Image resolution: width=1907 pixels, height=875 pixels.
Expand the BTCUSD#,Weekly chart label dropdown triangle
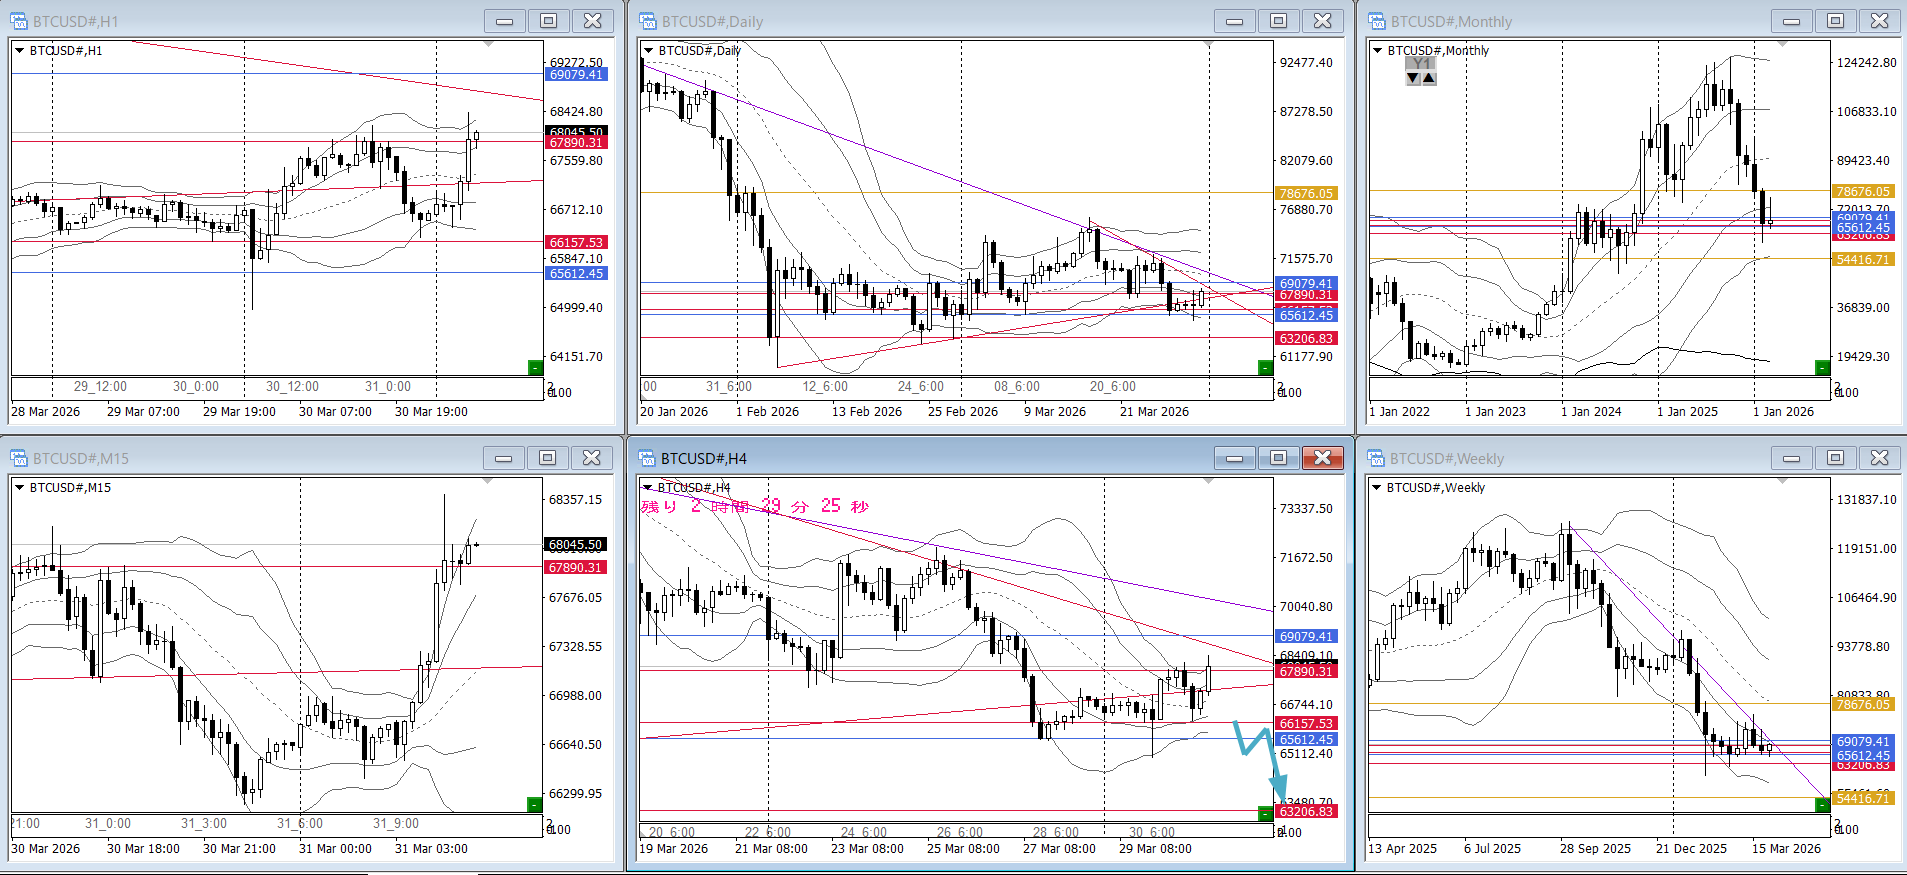(x=1377, y=487)
